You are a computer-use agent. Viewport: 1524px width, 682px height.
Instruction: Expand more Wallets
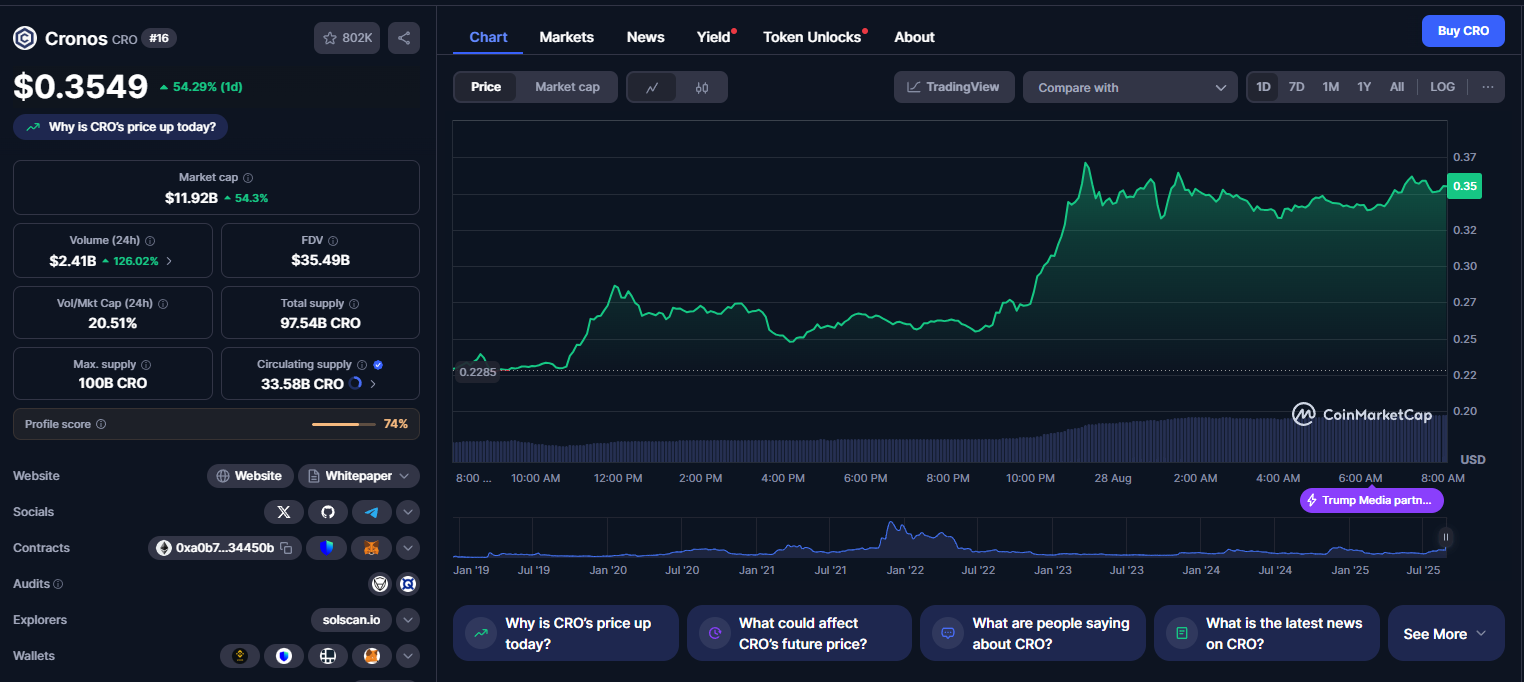pos(407,656)
